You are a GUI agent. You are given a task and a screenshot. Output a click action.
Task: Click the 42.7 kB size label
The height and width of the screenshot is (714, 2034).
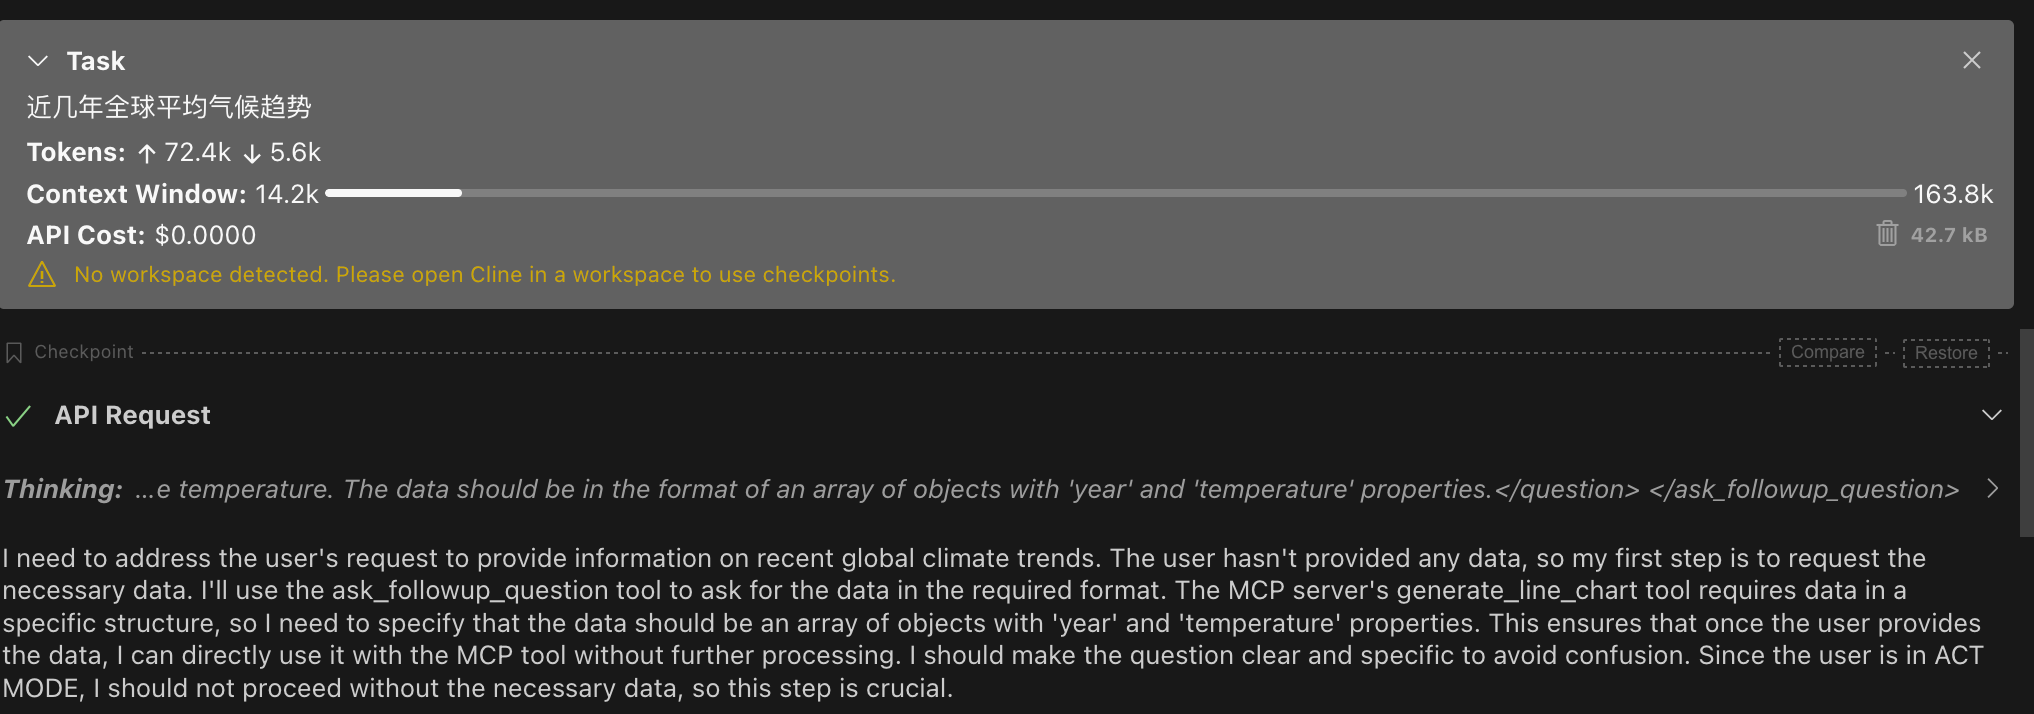pos(1948,235)
